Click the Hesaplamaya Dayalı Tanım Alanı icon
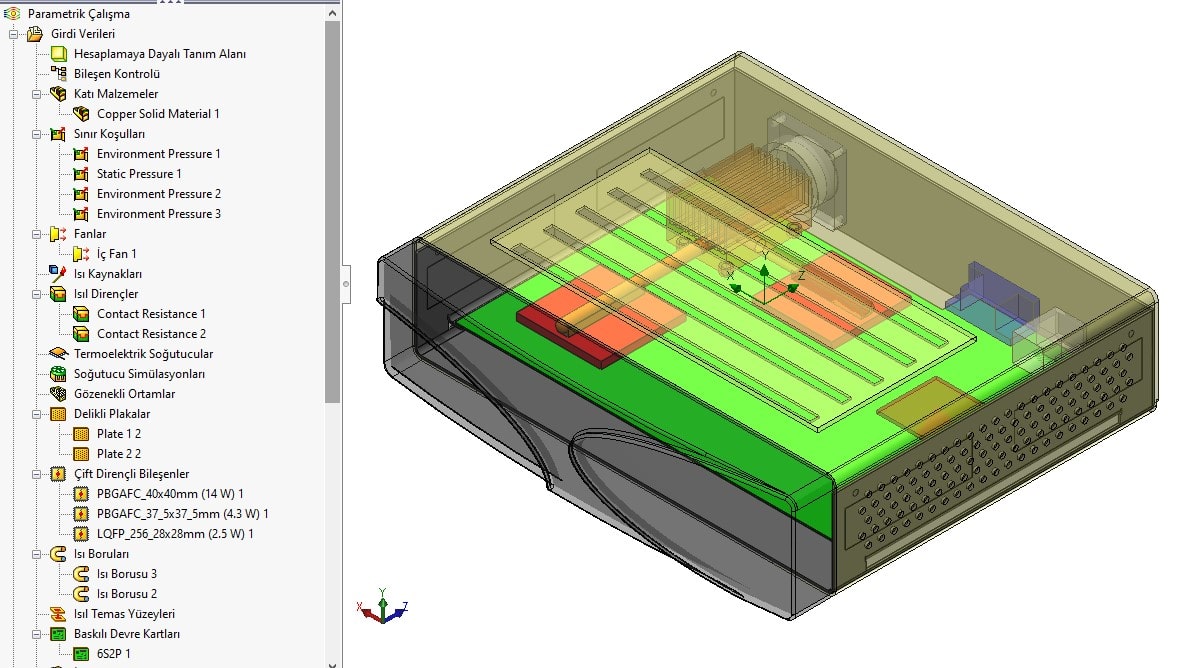1183x668 pixels. point(59,54)
